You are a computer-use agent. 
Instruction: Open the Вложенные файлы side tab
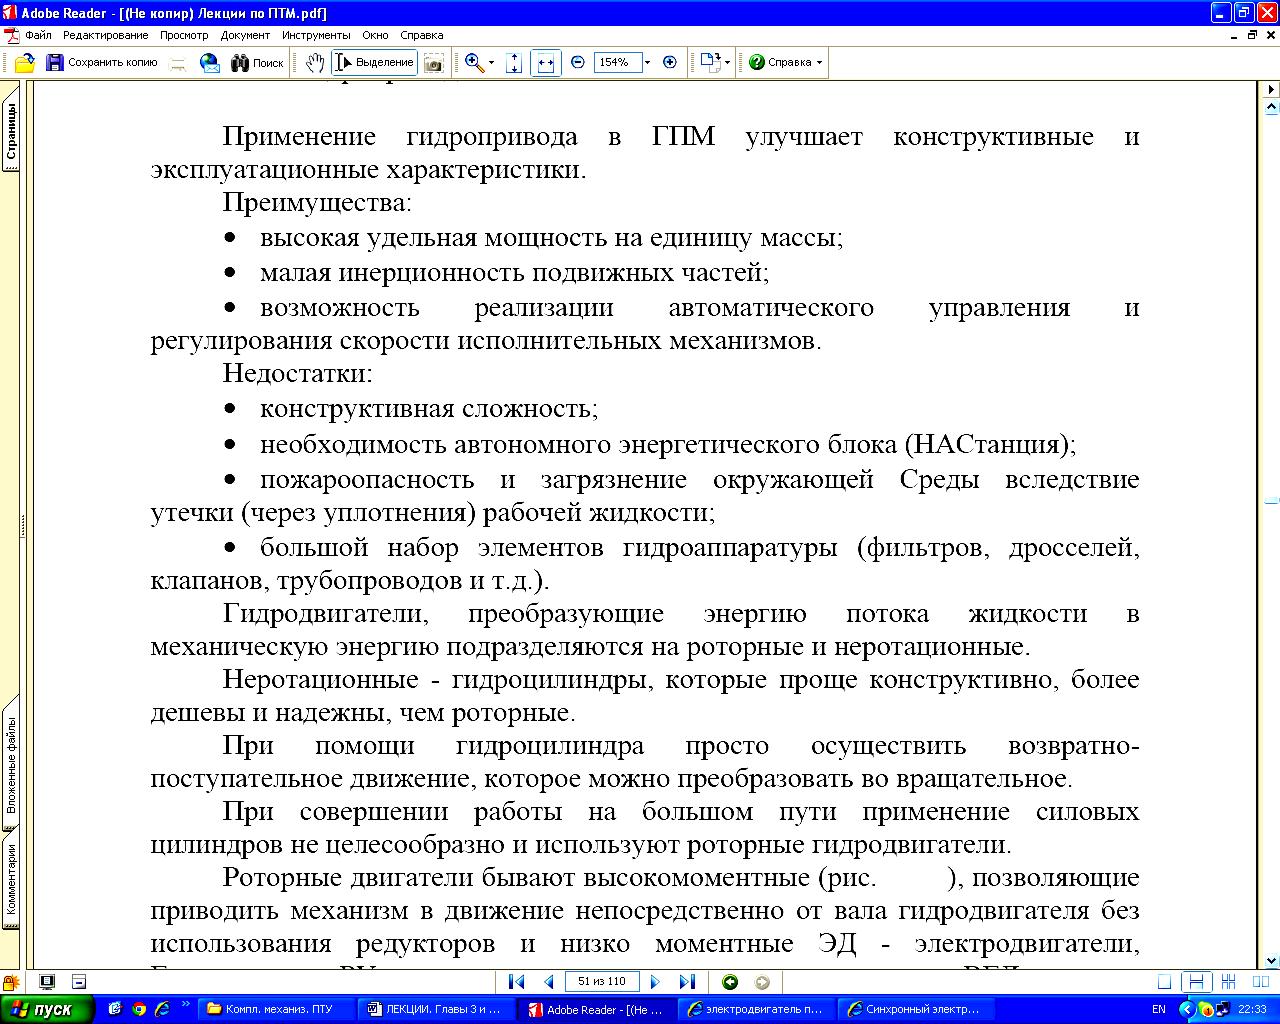click(11, 766)
